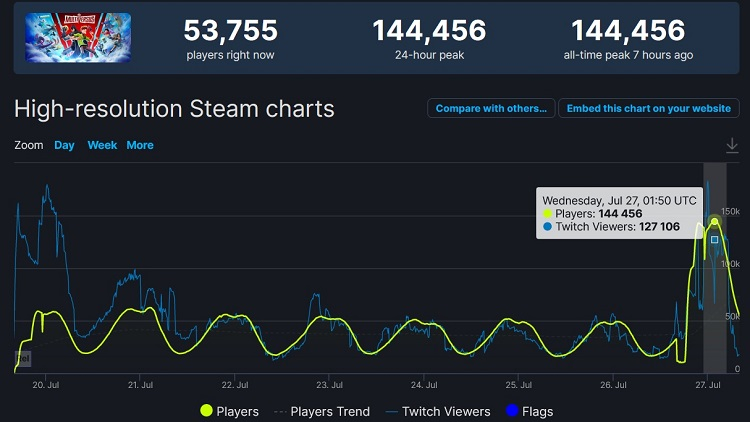Screen dimensions: 750x422
Task: Click 'Embed this chart on your website'
Action: point(650,108)
